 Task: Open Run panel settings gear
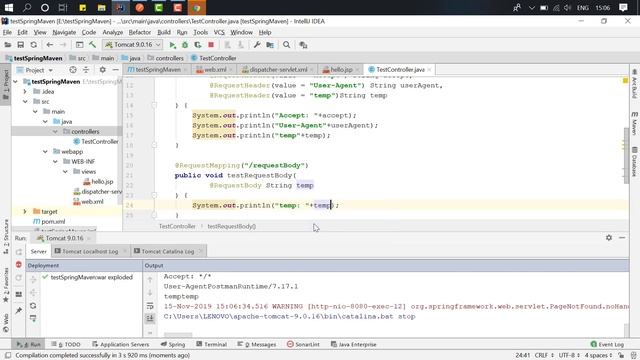click(x=609, y=238)
